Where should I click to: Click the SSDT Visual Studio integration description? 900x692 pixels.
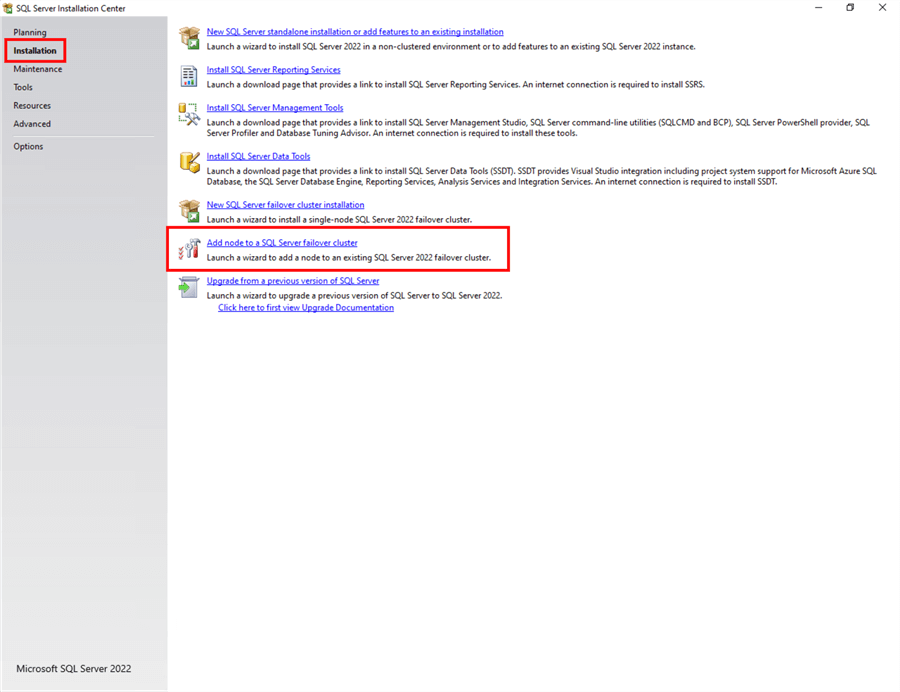coord(541,176)
